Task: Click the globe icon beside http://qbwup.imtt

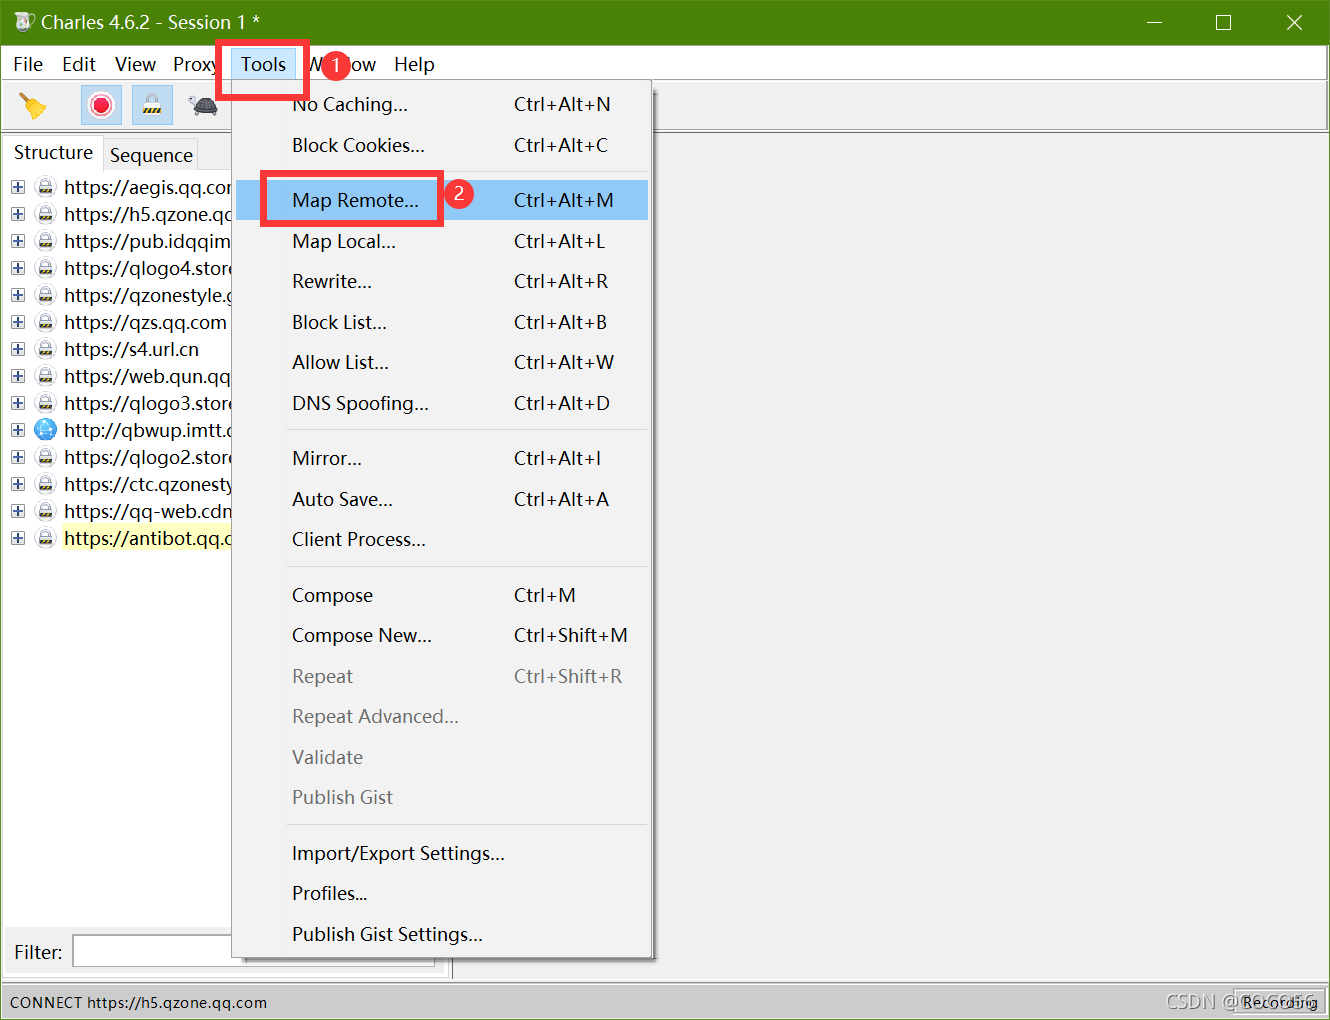Action: [x=46, y=429]
